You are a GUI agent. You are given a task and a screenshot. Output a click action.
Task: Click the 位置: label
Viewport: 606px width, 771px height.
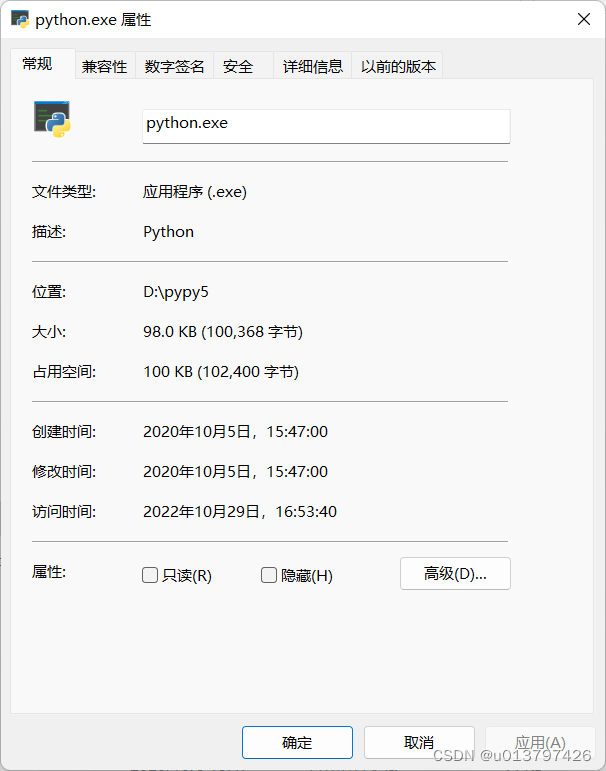[x=49, y=292]
